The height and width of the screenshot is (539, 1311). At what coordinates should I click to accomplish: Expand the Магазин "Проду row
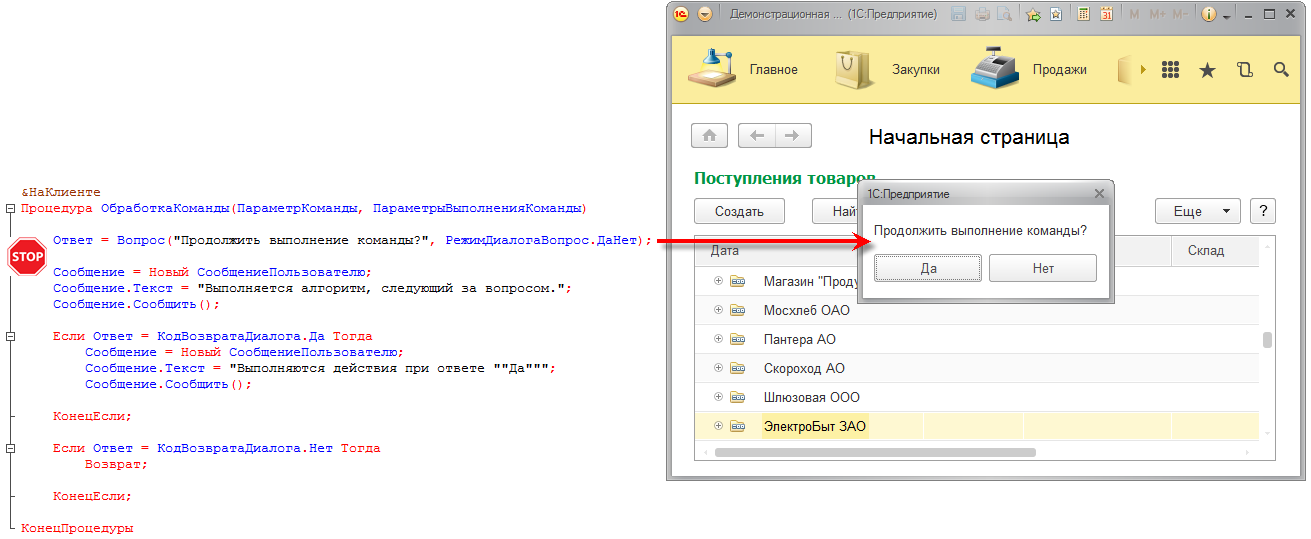point(718,281)
